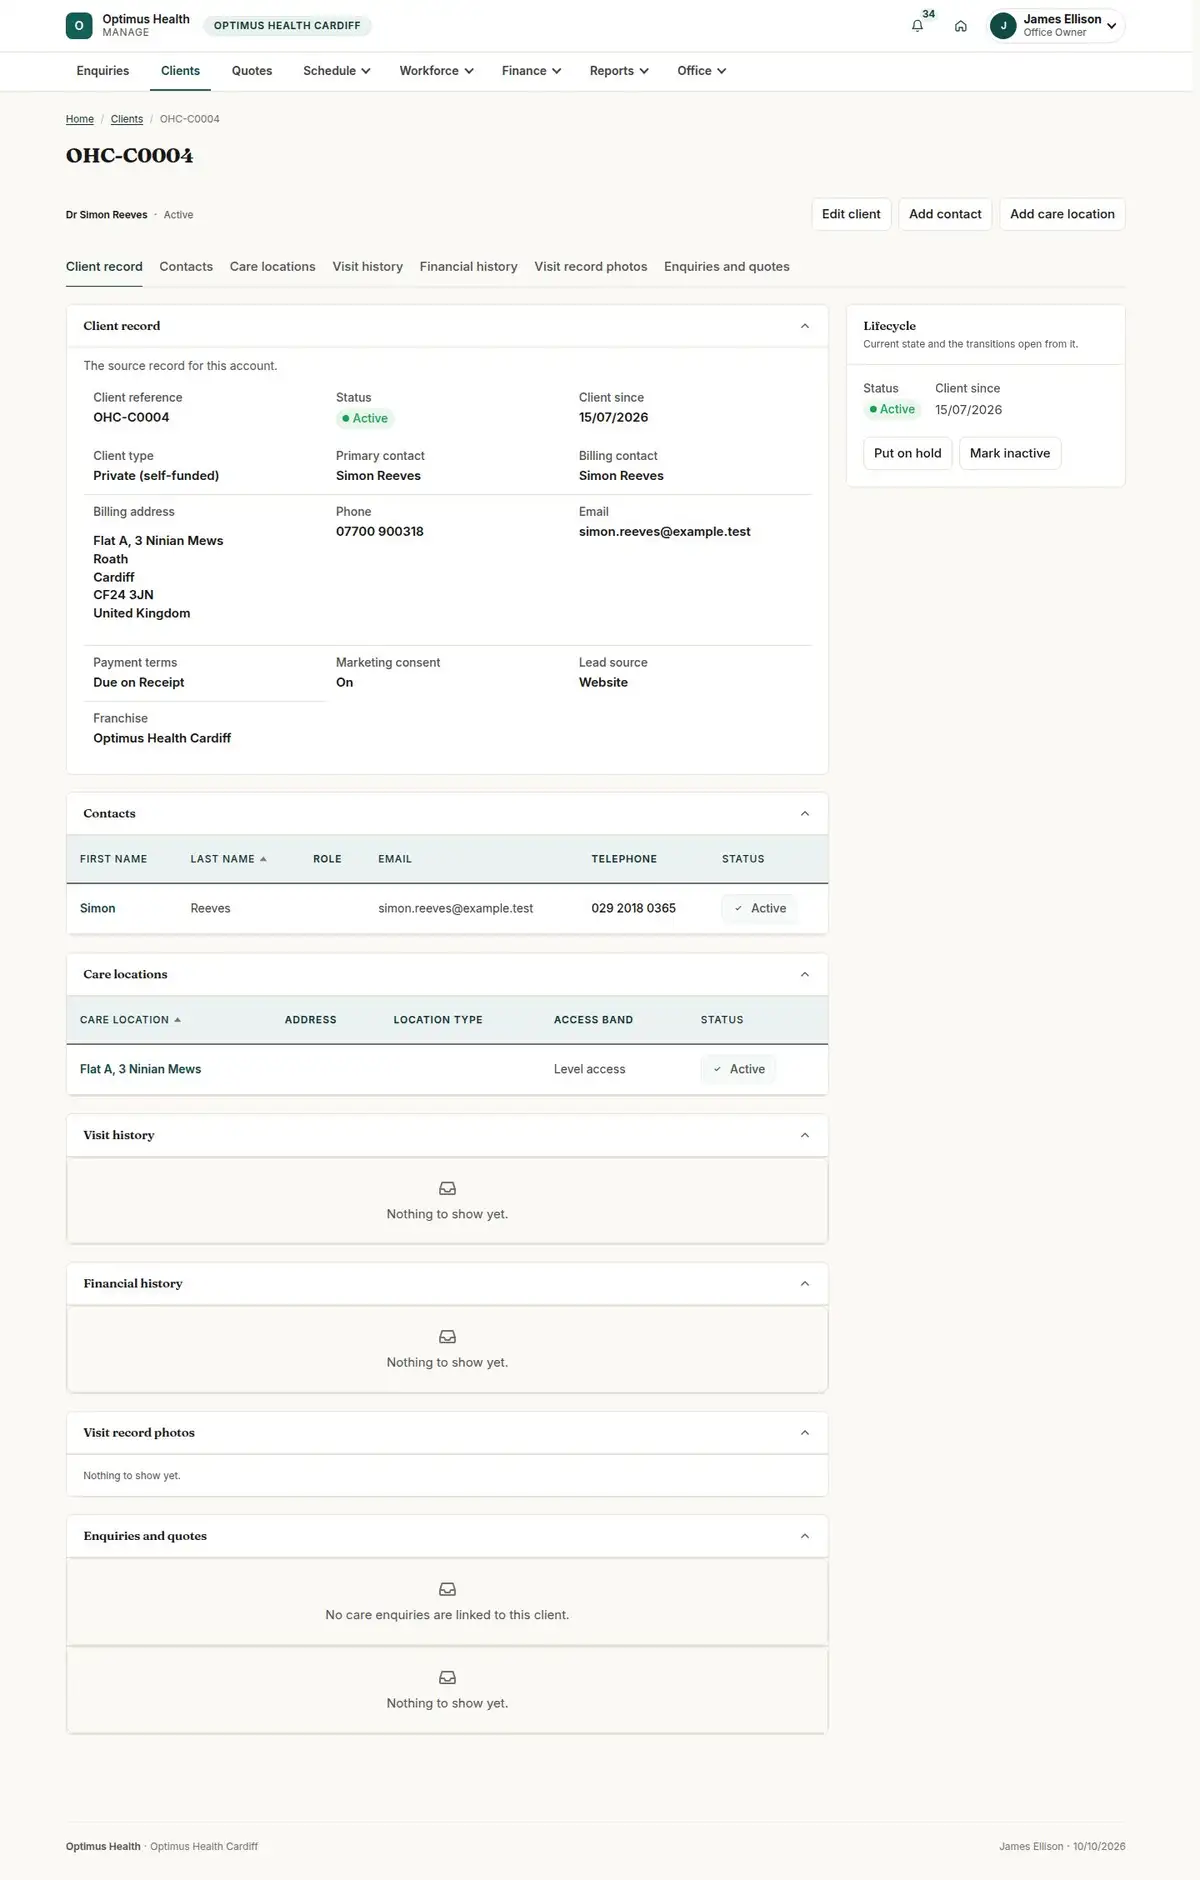Open the Enquiries and quotes tab
Viewport: 1200px width, 1880px height.
726,267
